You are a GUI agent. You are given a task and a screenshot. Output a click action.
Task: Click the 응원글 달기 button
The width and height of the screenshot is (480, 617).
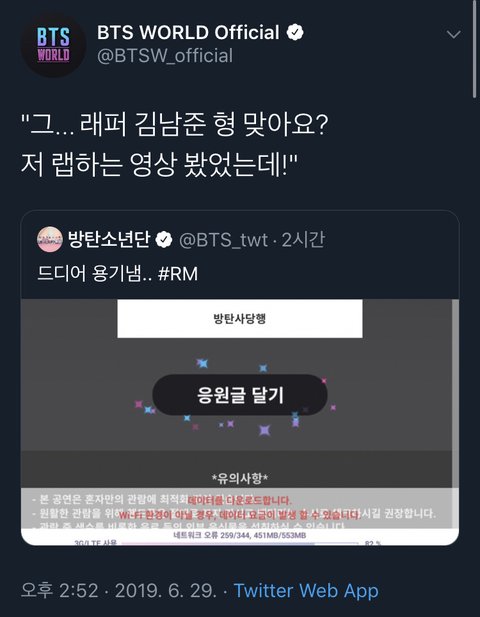tap(240, 395)
